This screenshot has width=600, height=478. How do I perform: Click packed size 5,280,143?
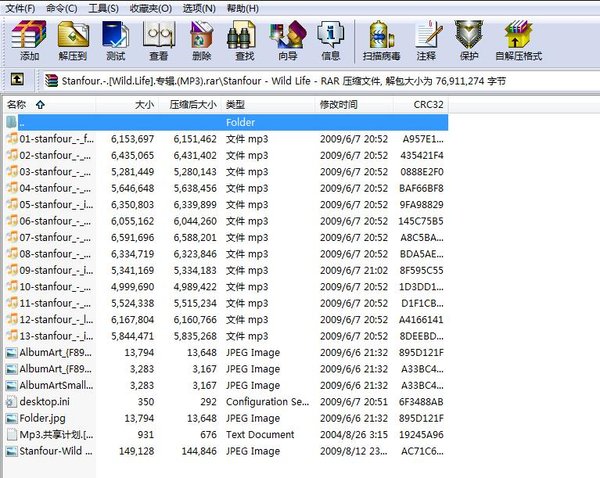(195, 171)
